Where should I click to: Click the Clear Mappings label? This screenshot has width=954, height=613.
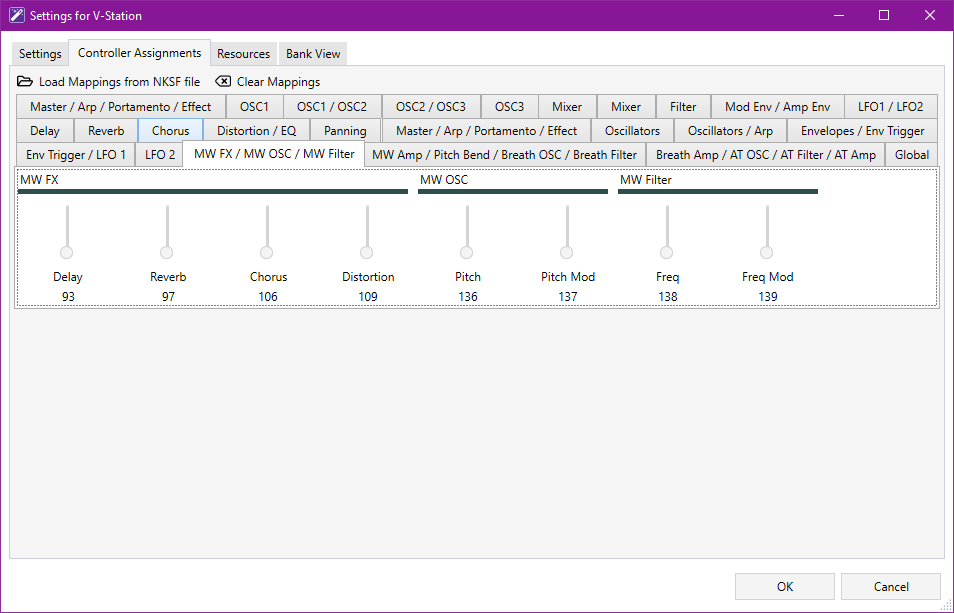click(278, 81)
